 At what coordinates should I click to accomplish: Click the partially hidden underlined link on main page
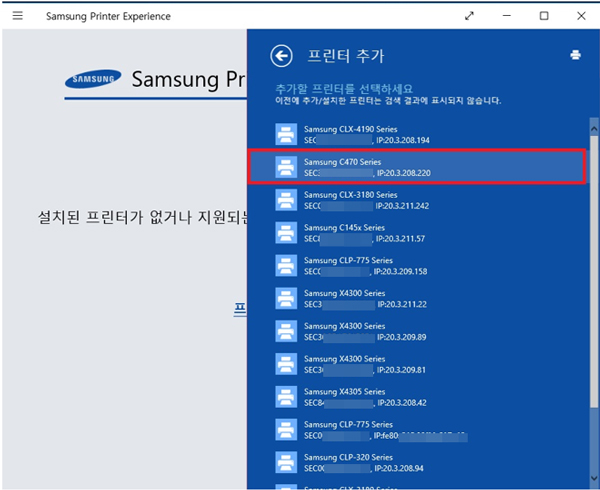coord(240,309)
